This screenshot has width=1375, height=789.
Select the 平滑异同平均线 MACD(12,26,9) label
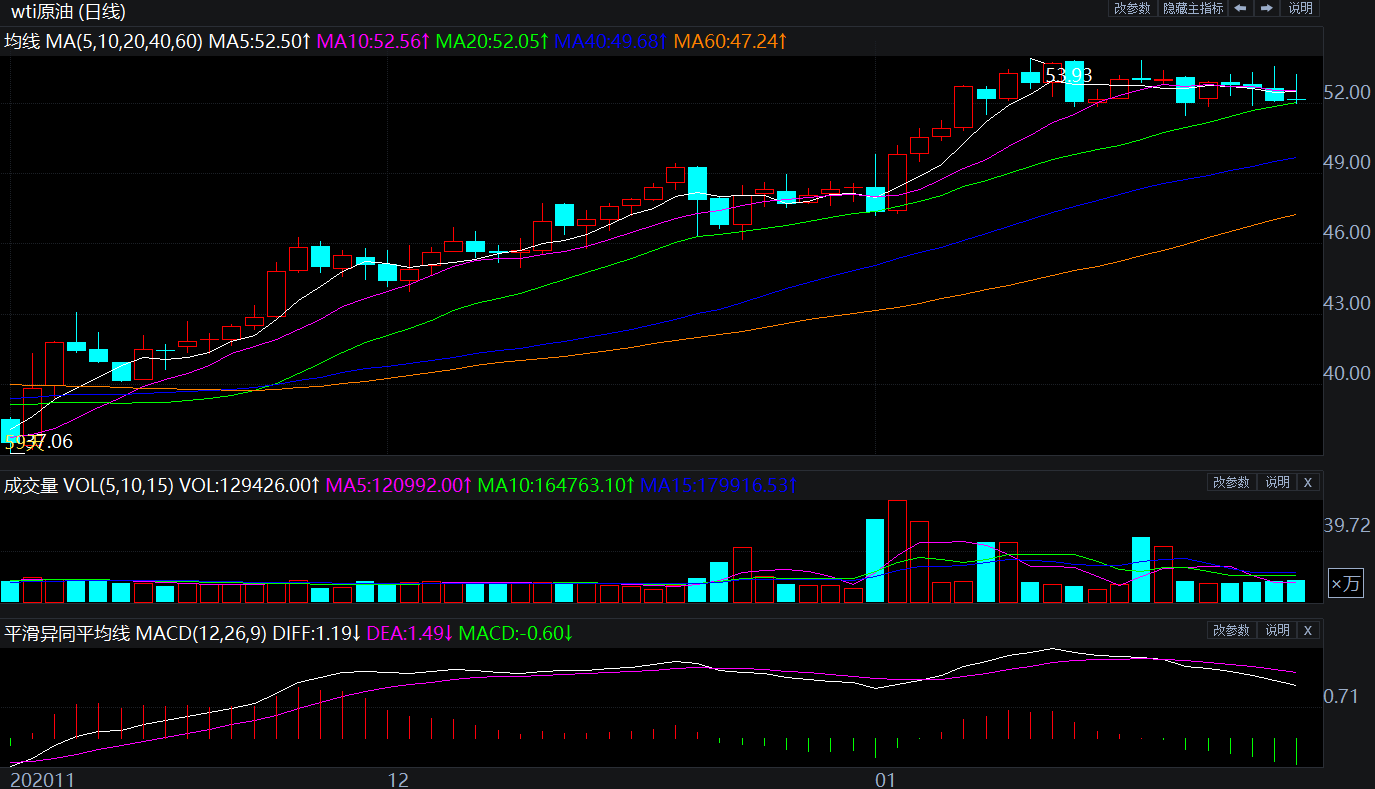pyautogui.click(x=135, y=633)
